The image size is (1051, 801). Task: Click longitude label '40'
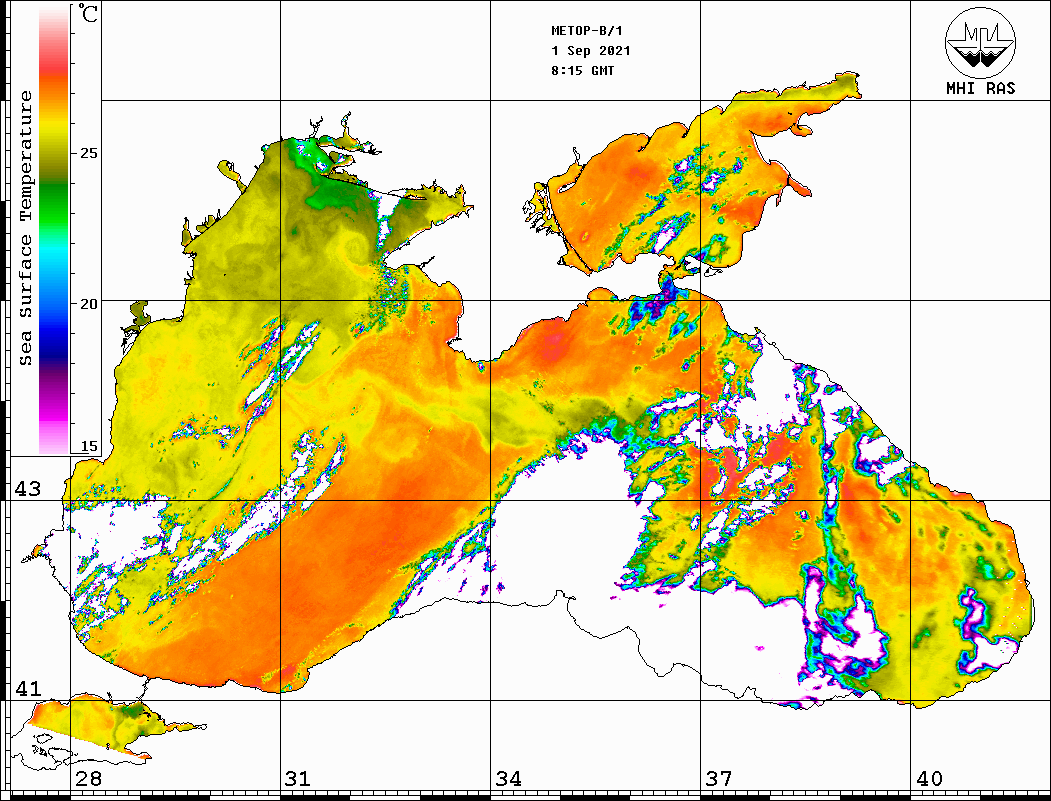[x=929, y=779]
